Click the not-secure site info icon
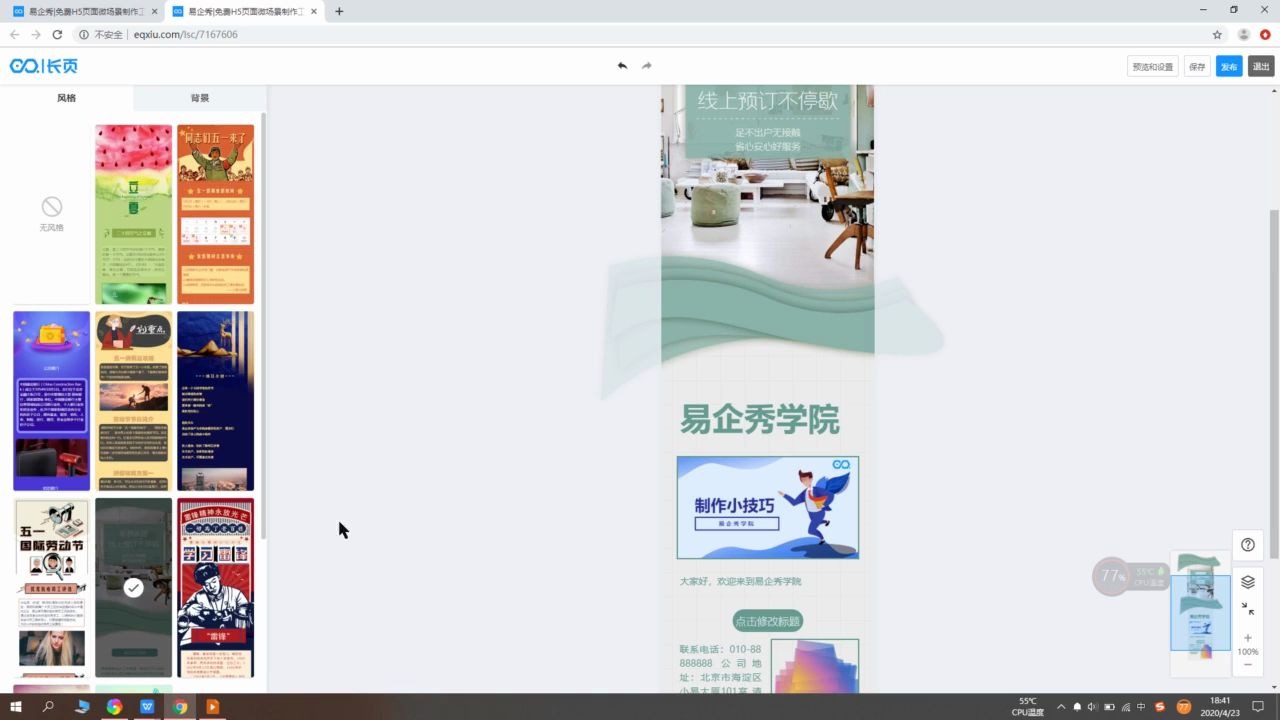Screen dimensions: 1280x720 [83, 34]
